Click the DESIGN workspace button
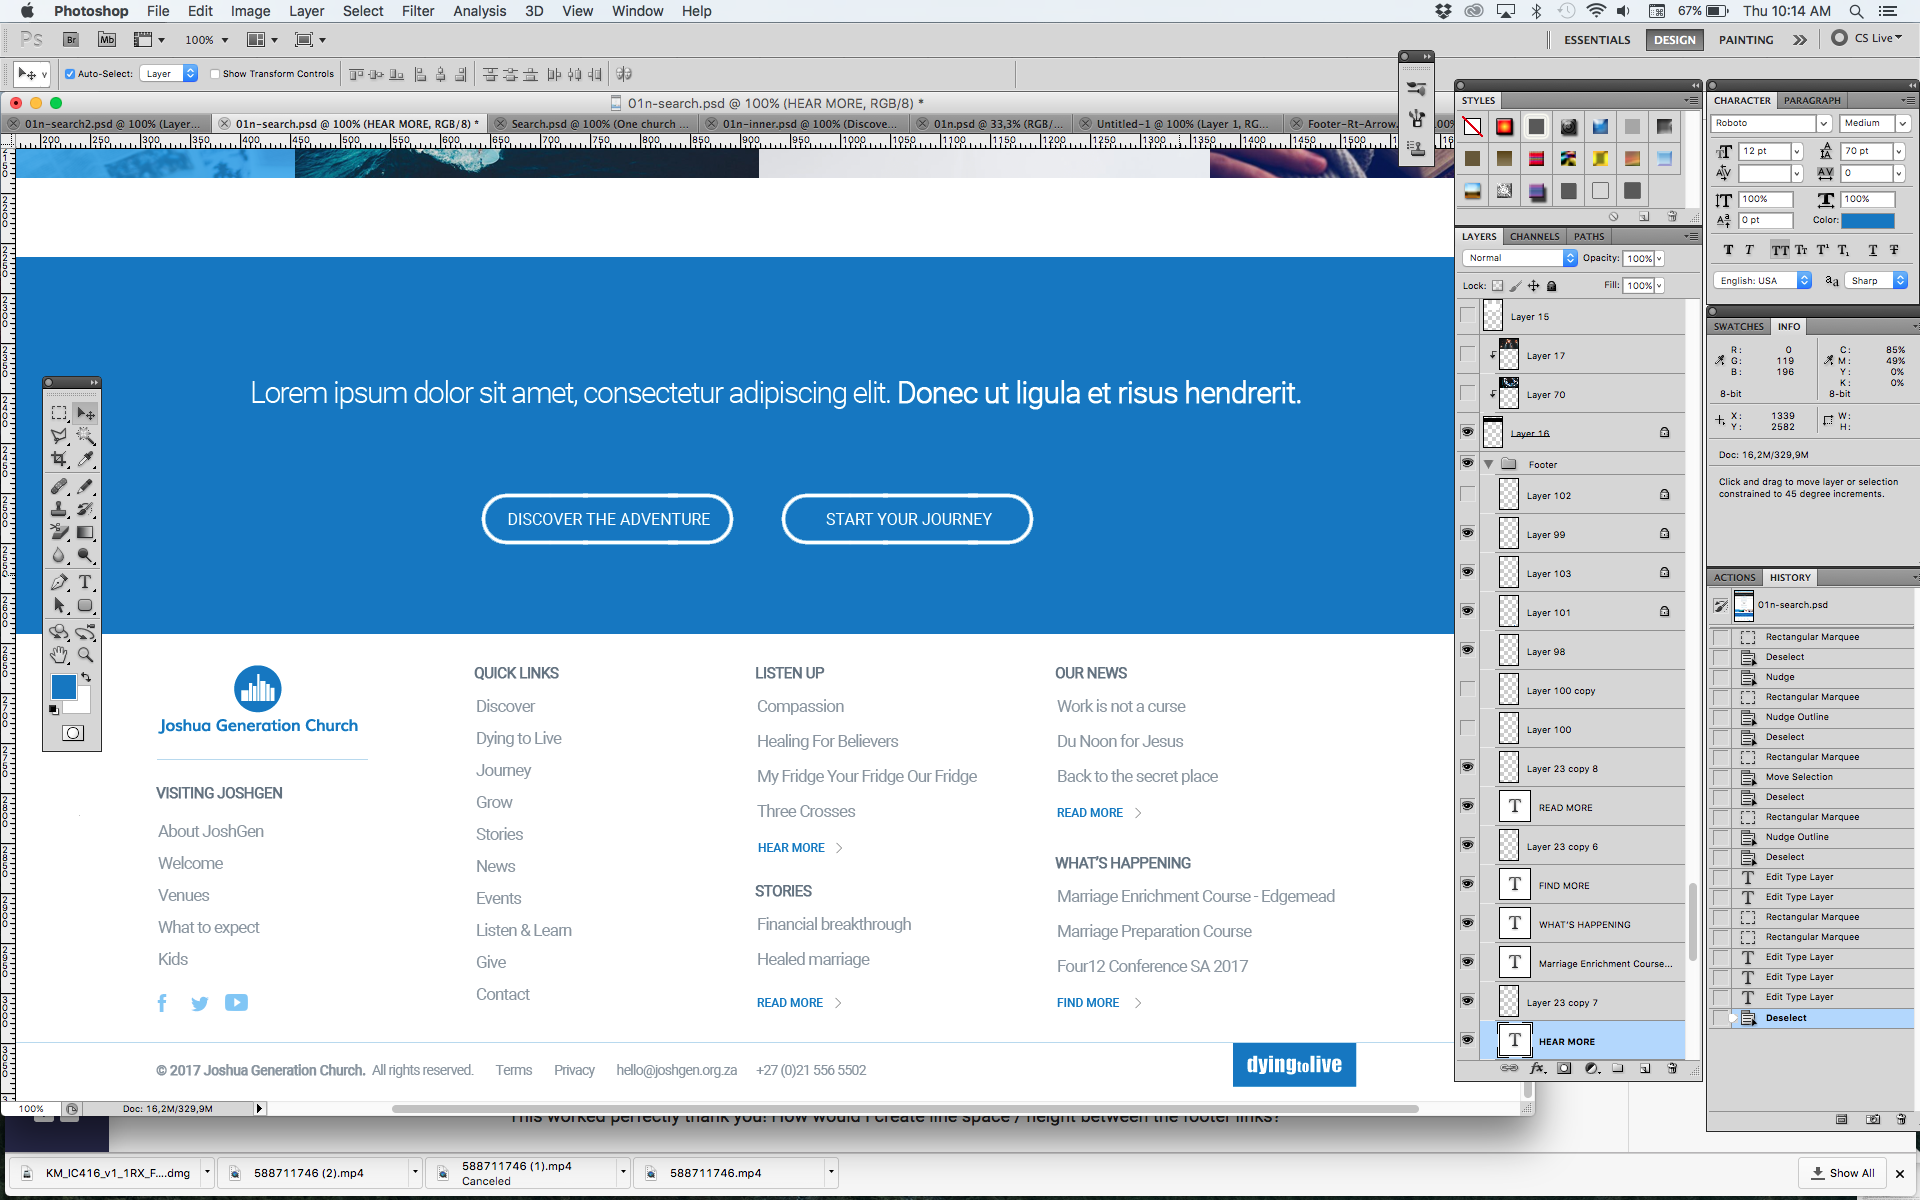This screenshot has height=1200, width=1920. pyautogui.click(x=1674, y=40)
